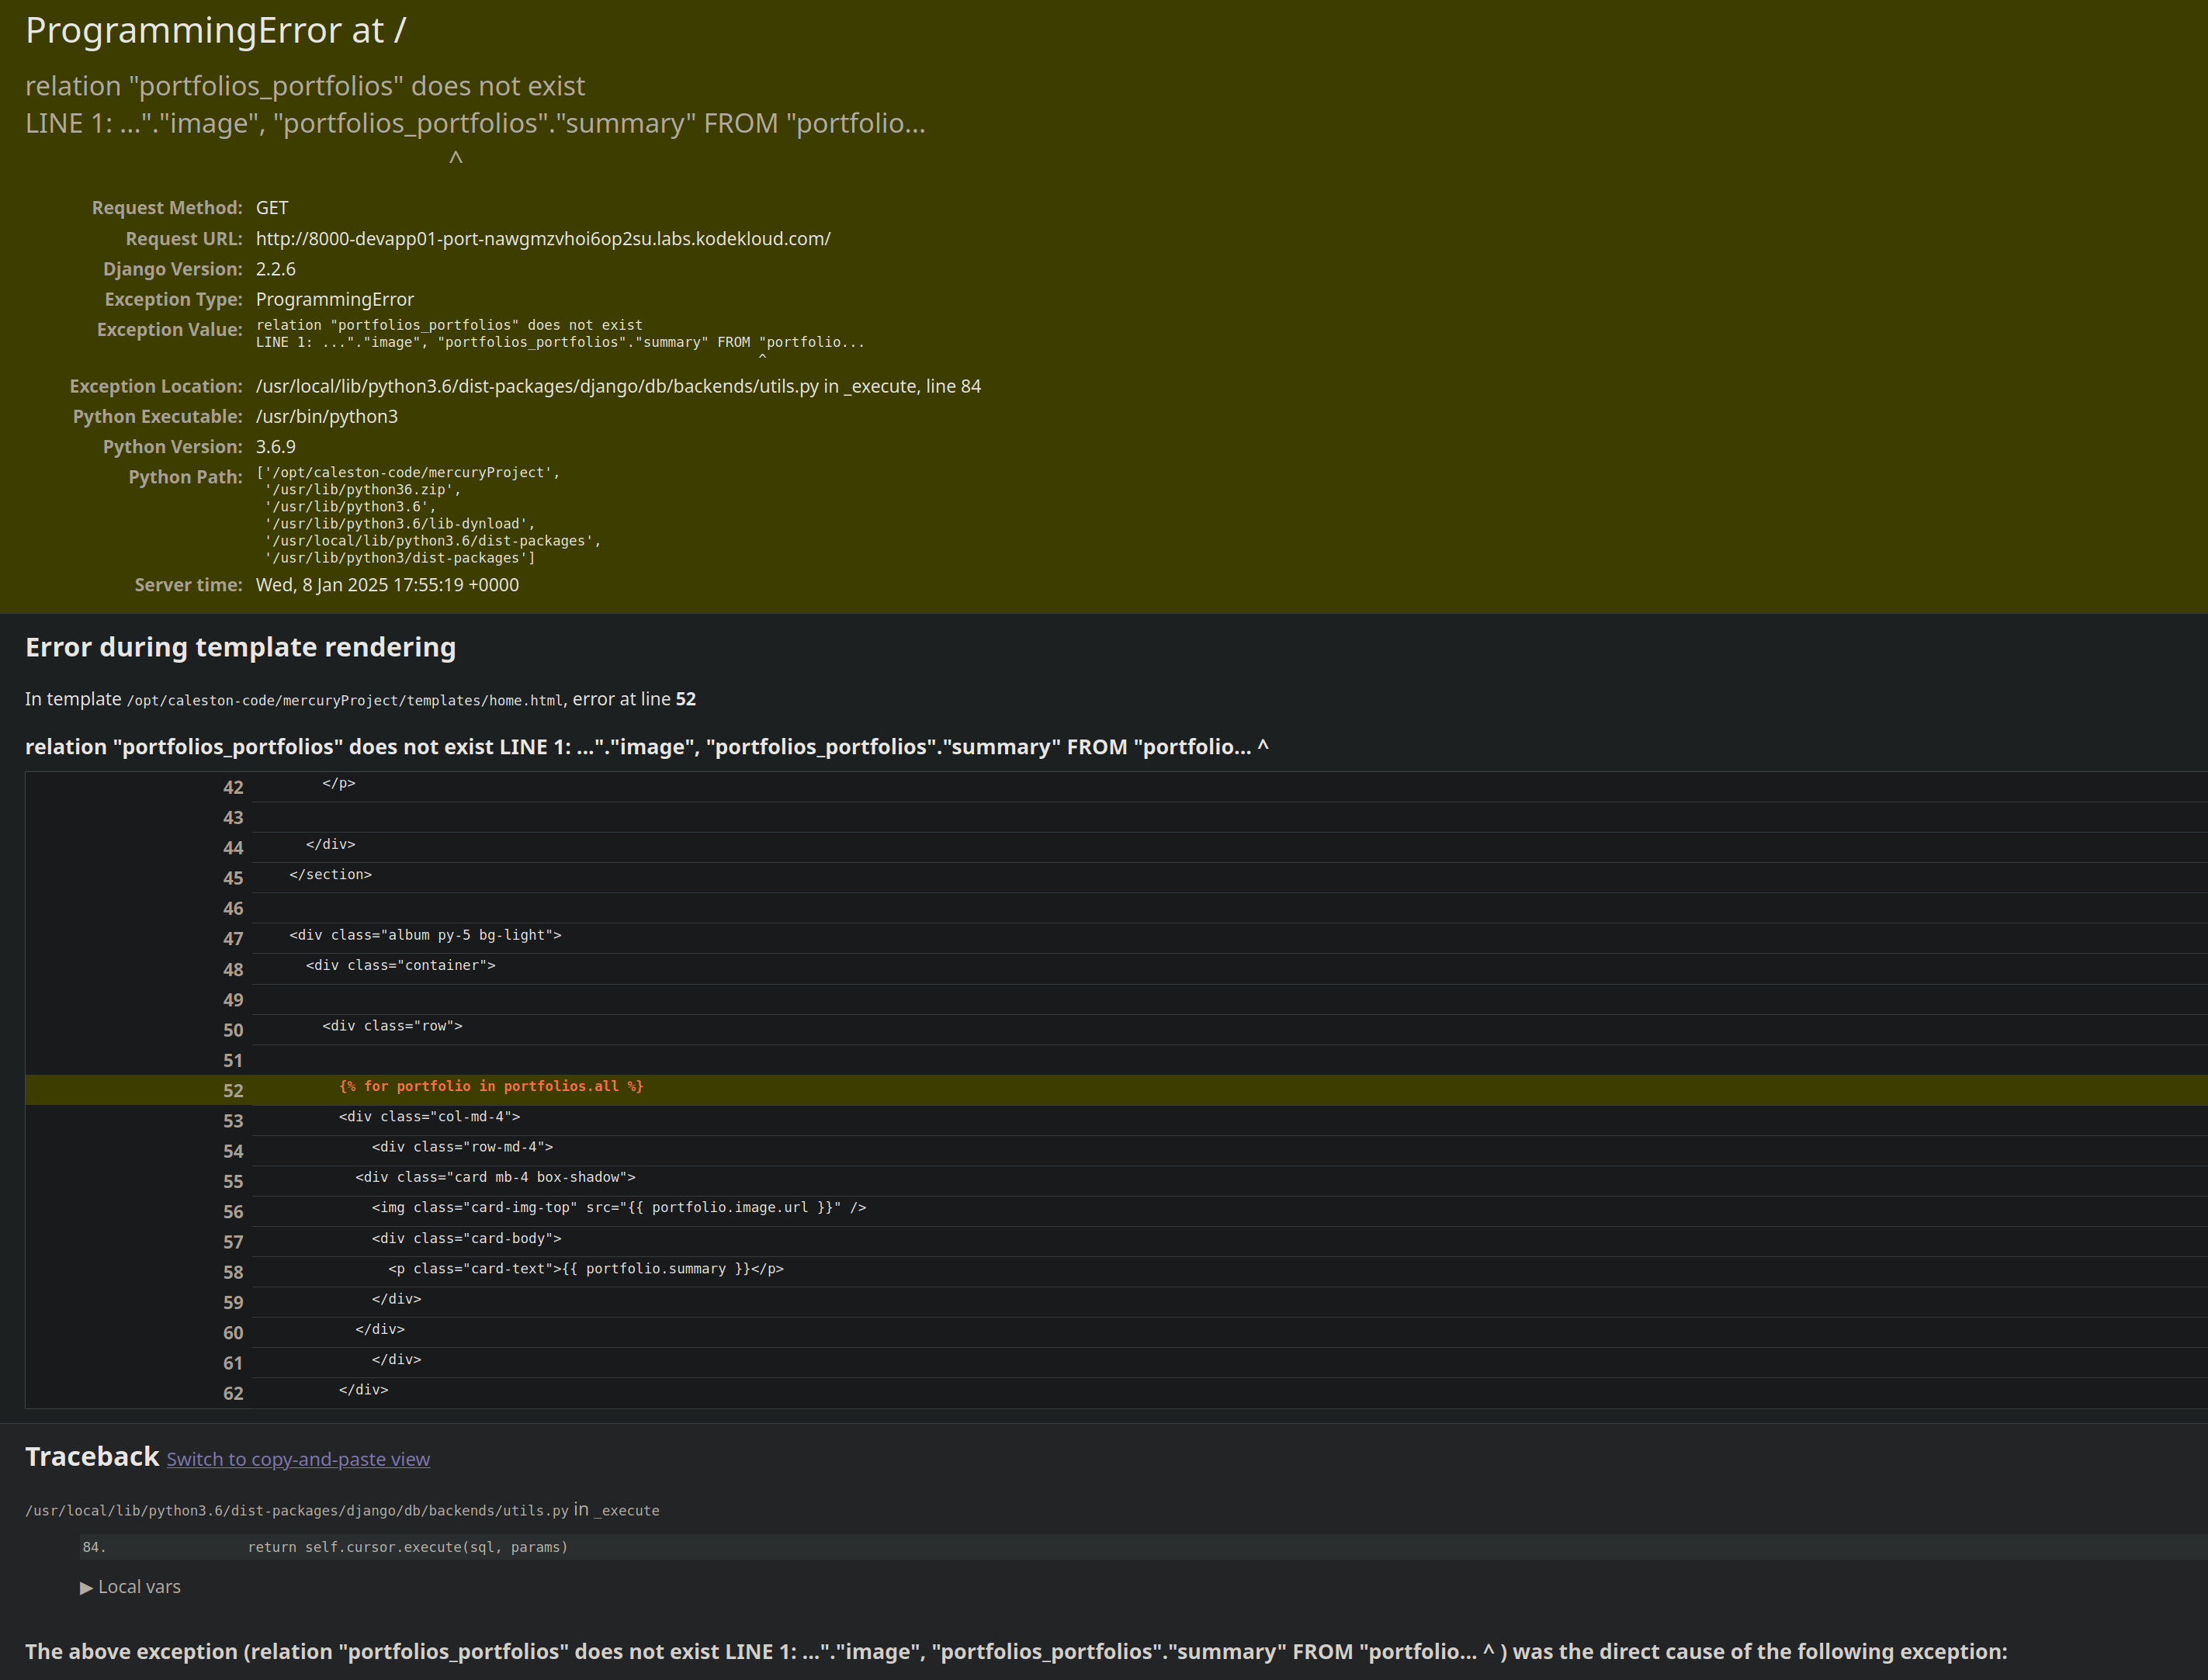Click line 47 album div code

tap(425, 935)
